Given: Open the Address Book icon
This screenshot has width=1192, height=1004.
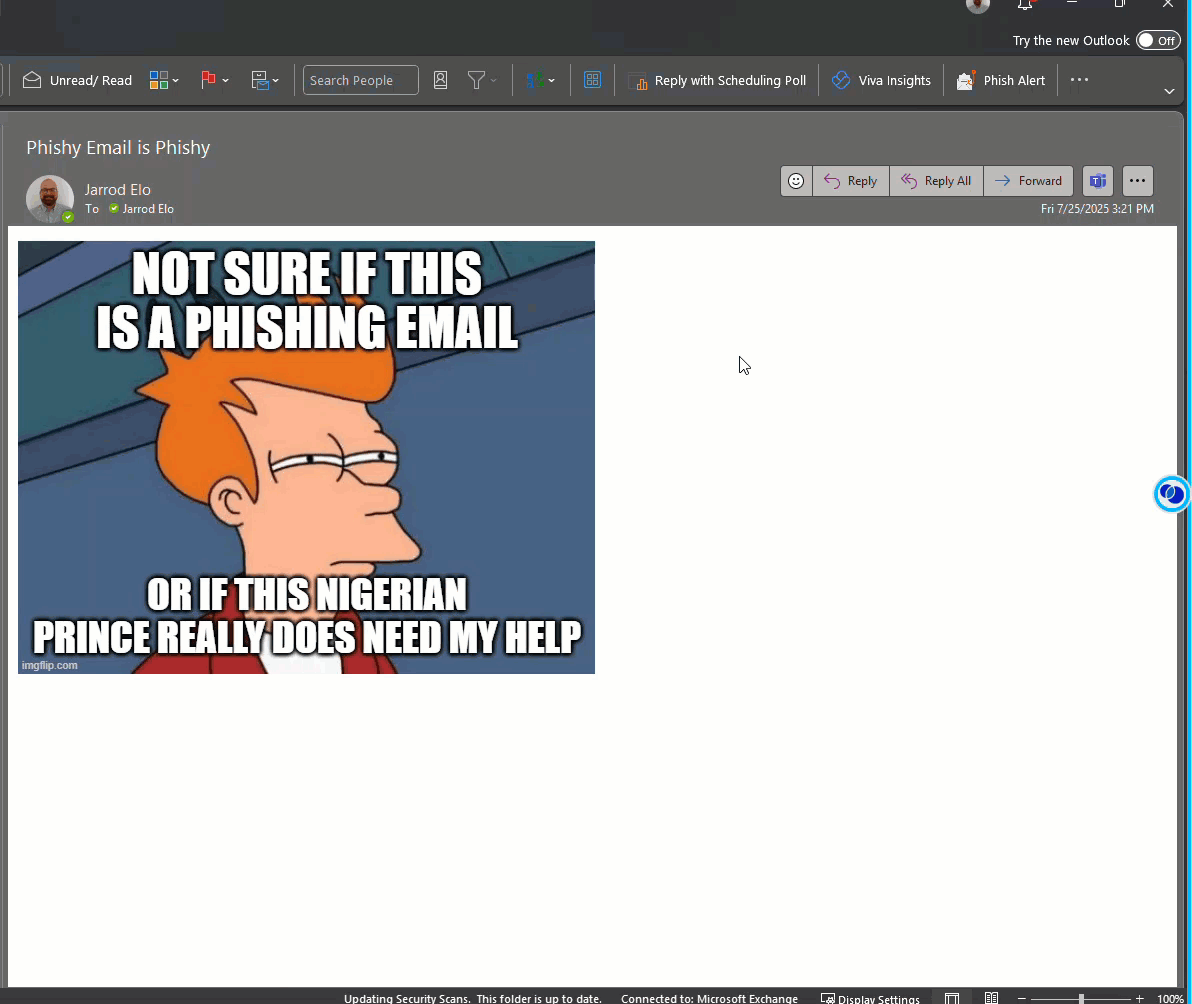Looking at the screenshot, I should (440, 81).
